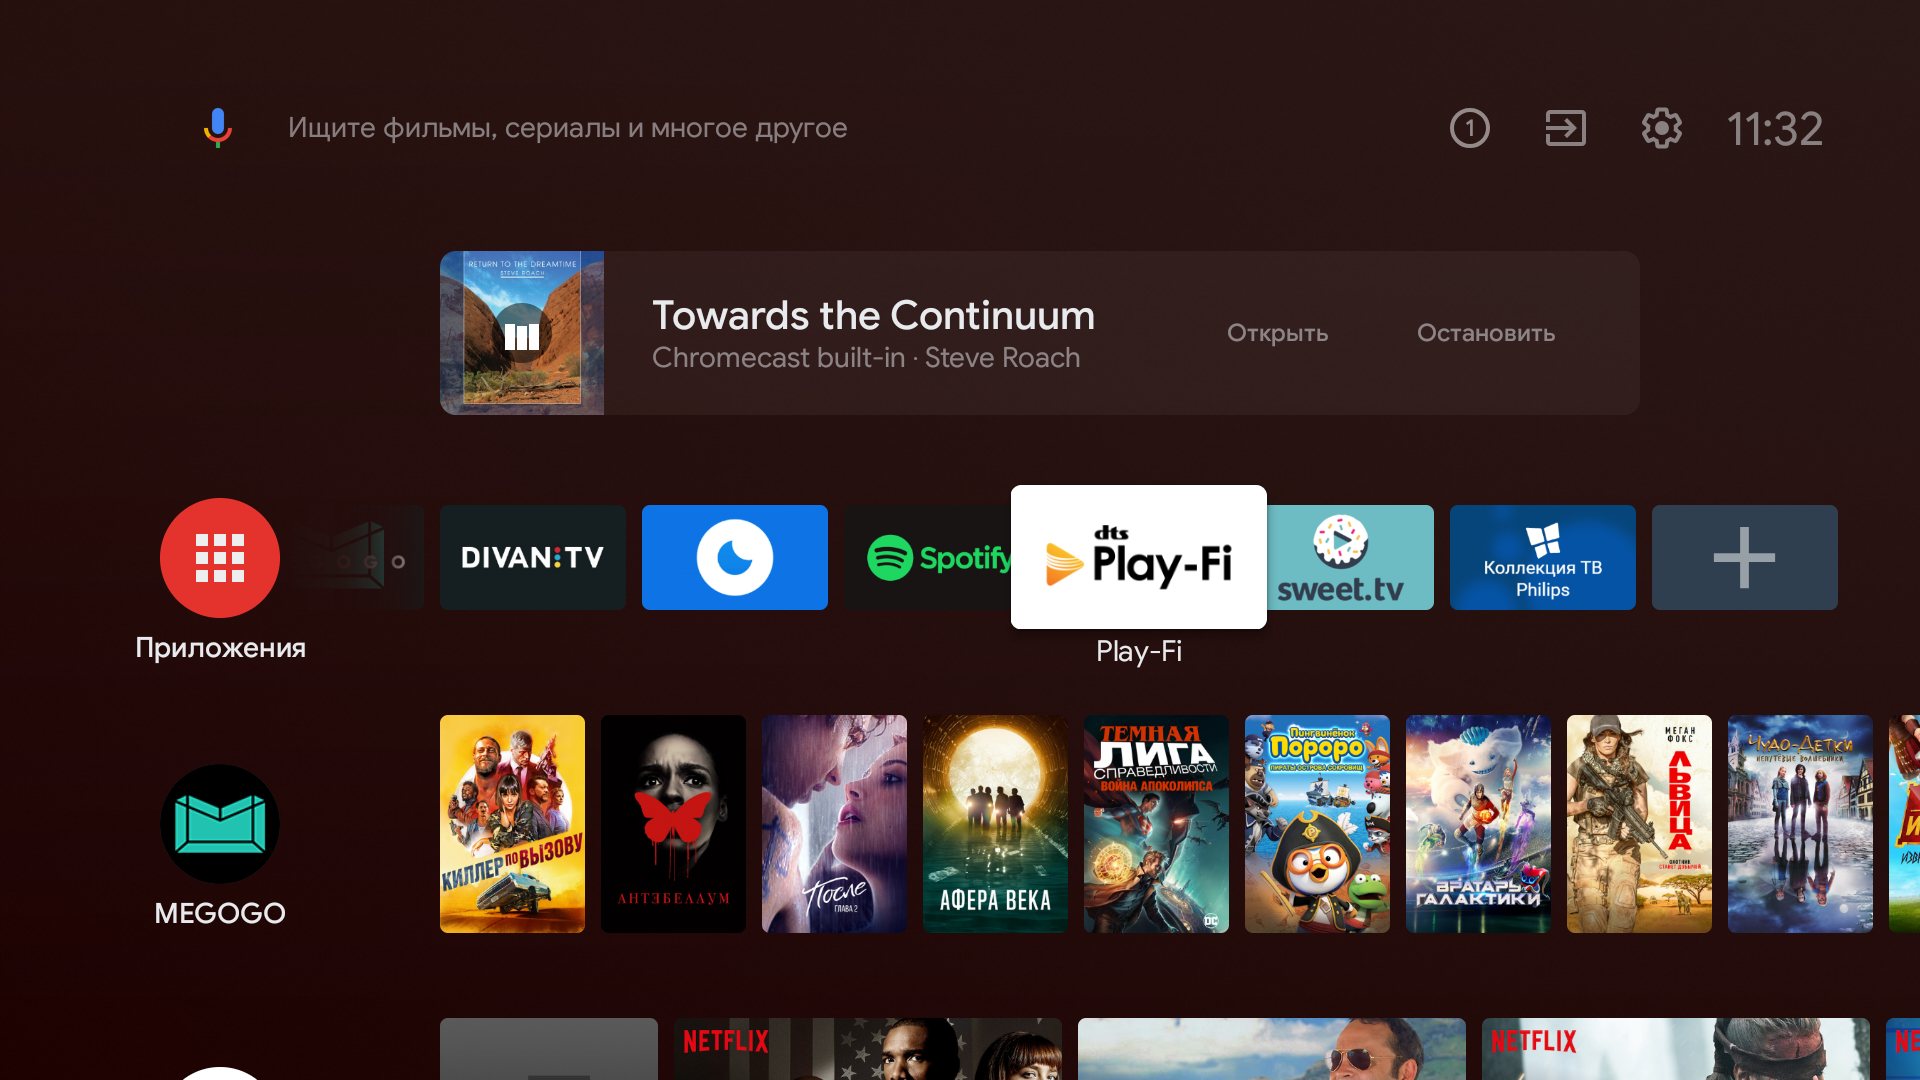Open the inputs source selector icon

tap(1565, 128)
